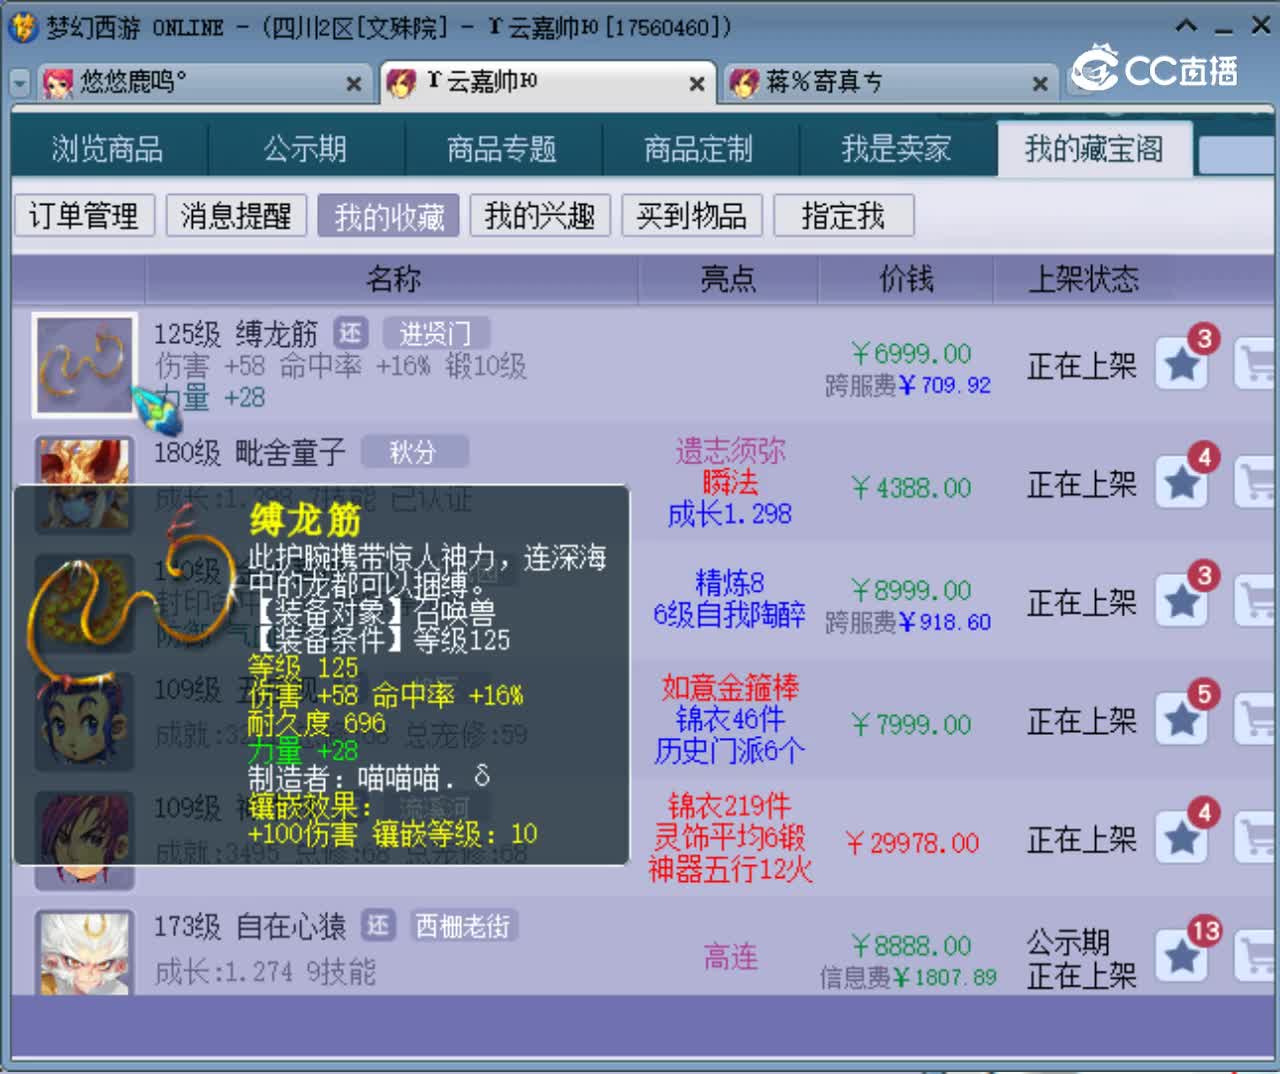Click the 精炼8 highlight text
This screenshot has height=1074, width=1280.
pyautogui.click(x=730, y=582)
